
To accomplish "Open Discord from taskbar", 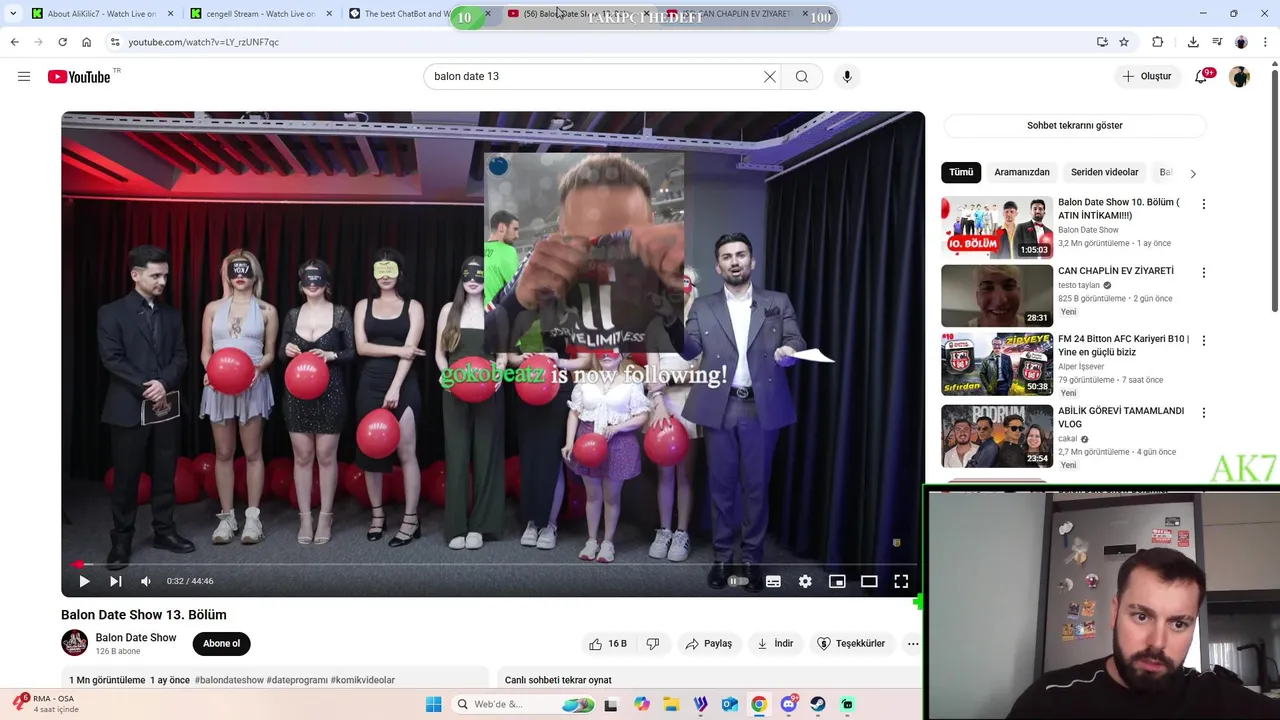I will coord(788,704).
